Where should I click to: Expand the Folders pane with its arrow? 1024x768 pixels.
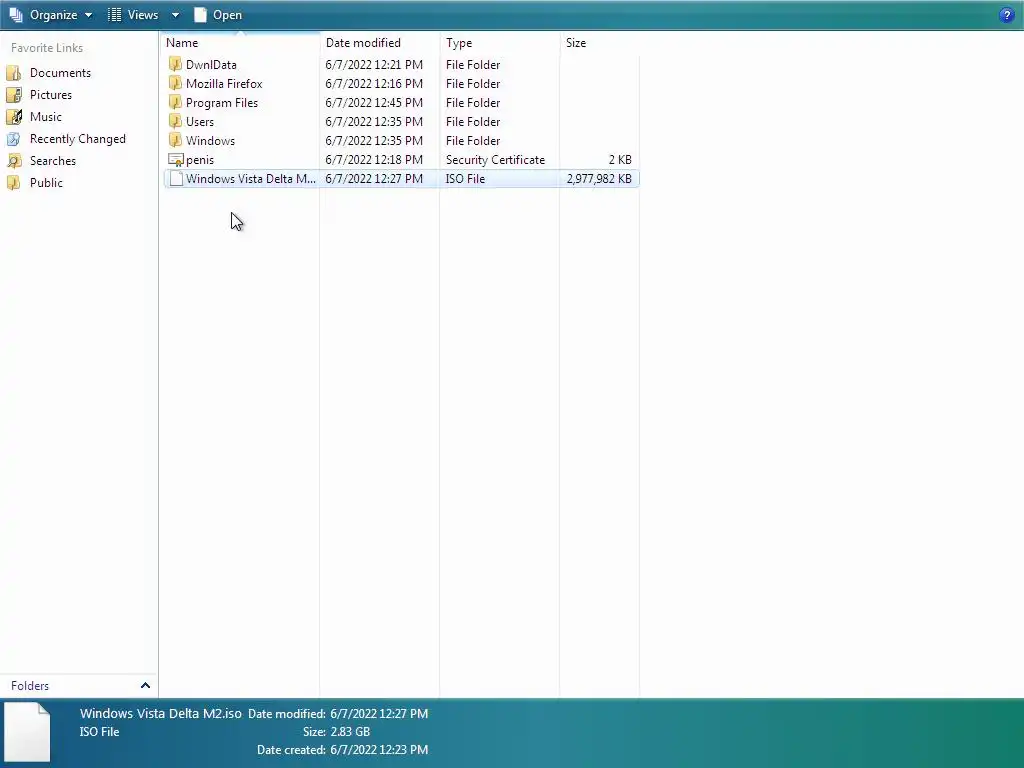[145, 685]
